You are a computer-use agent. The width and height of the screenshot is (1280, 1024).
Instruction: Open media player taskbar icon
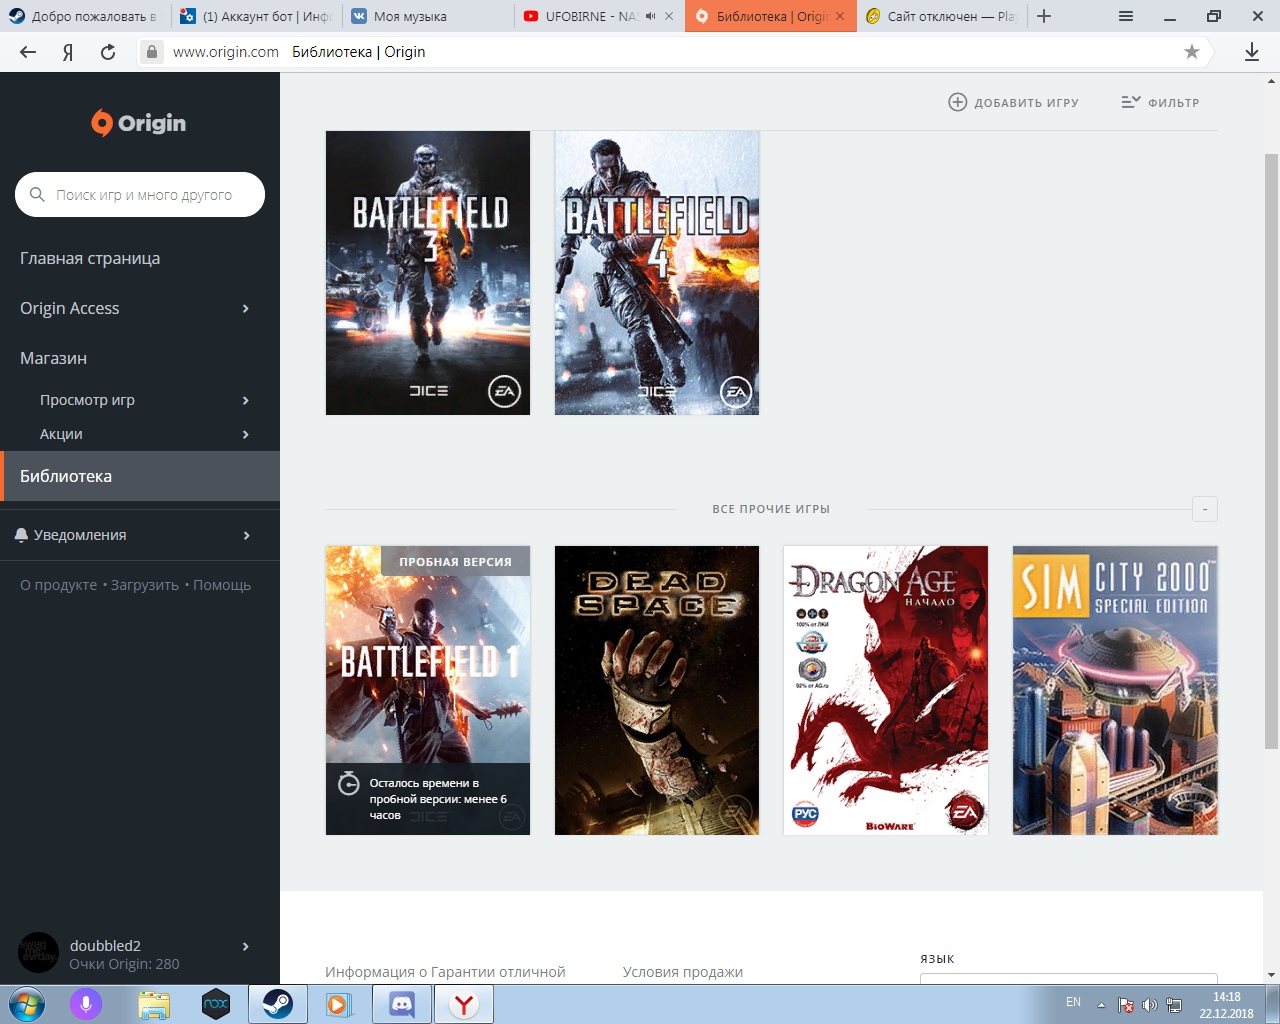click(x=340, y=1004)
